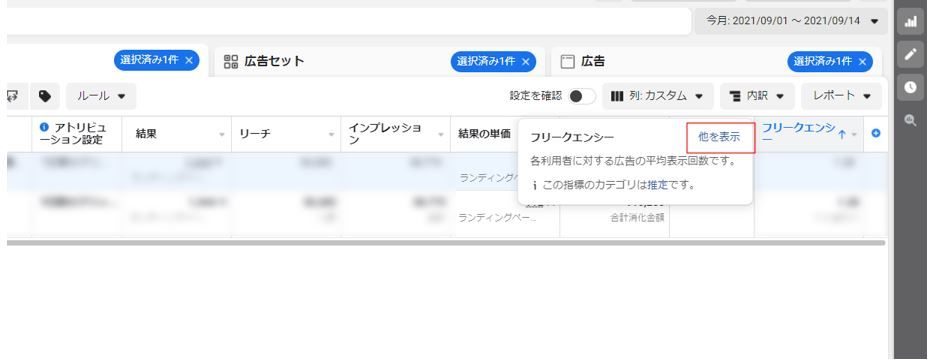Screen dimensions: 928x360
Task: Sort by フリークエンシー column header
Action: (x=798, y=133)
